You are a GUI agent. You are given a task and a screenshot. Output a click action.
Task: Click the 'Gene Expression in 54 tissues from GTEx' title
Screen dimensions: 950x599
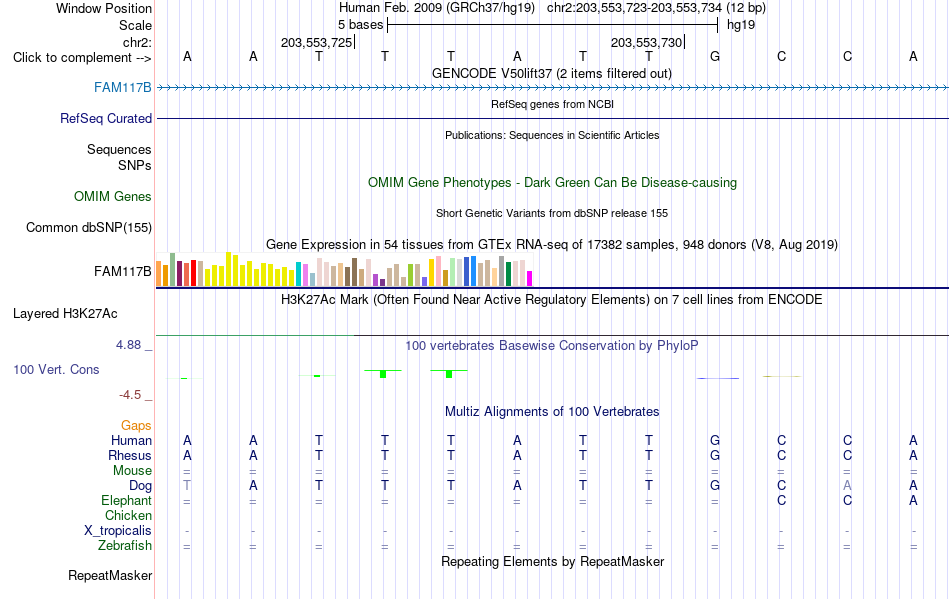pos(552,245)
